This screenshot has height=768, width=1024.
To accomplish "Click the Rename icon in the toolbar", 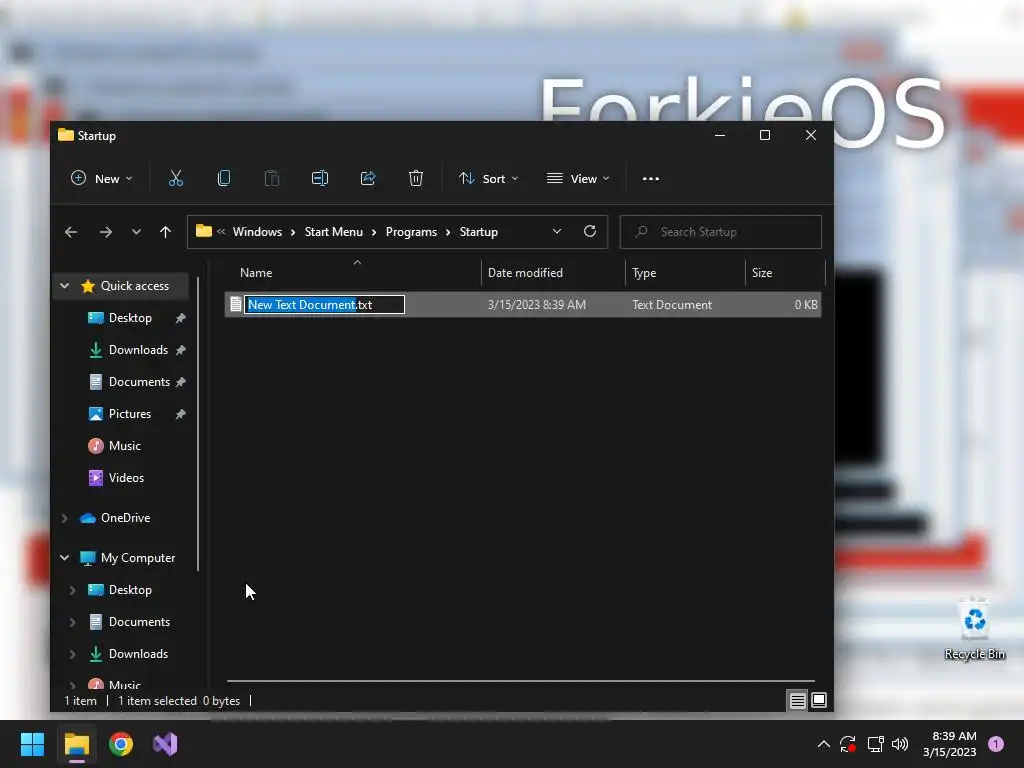I will tap(320, 178).
